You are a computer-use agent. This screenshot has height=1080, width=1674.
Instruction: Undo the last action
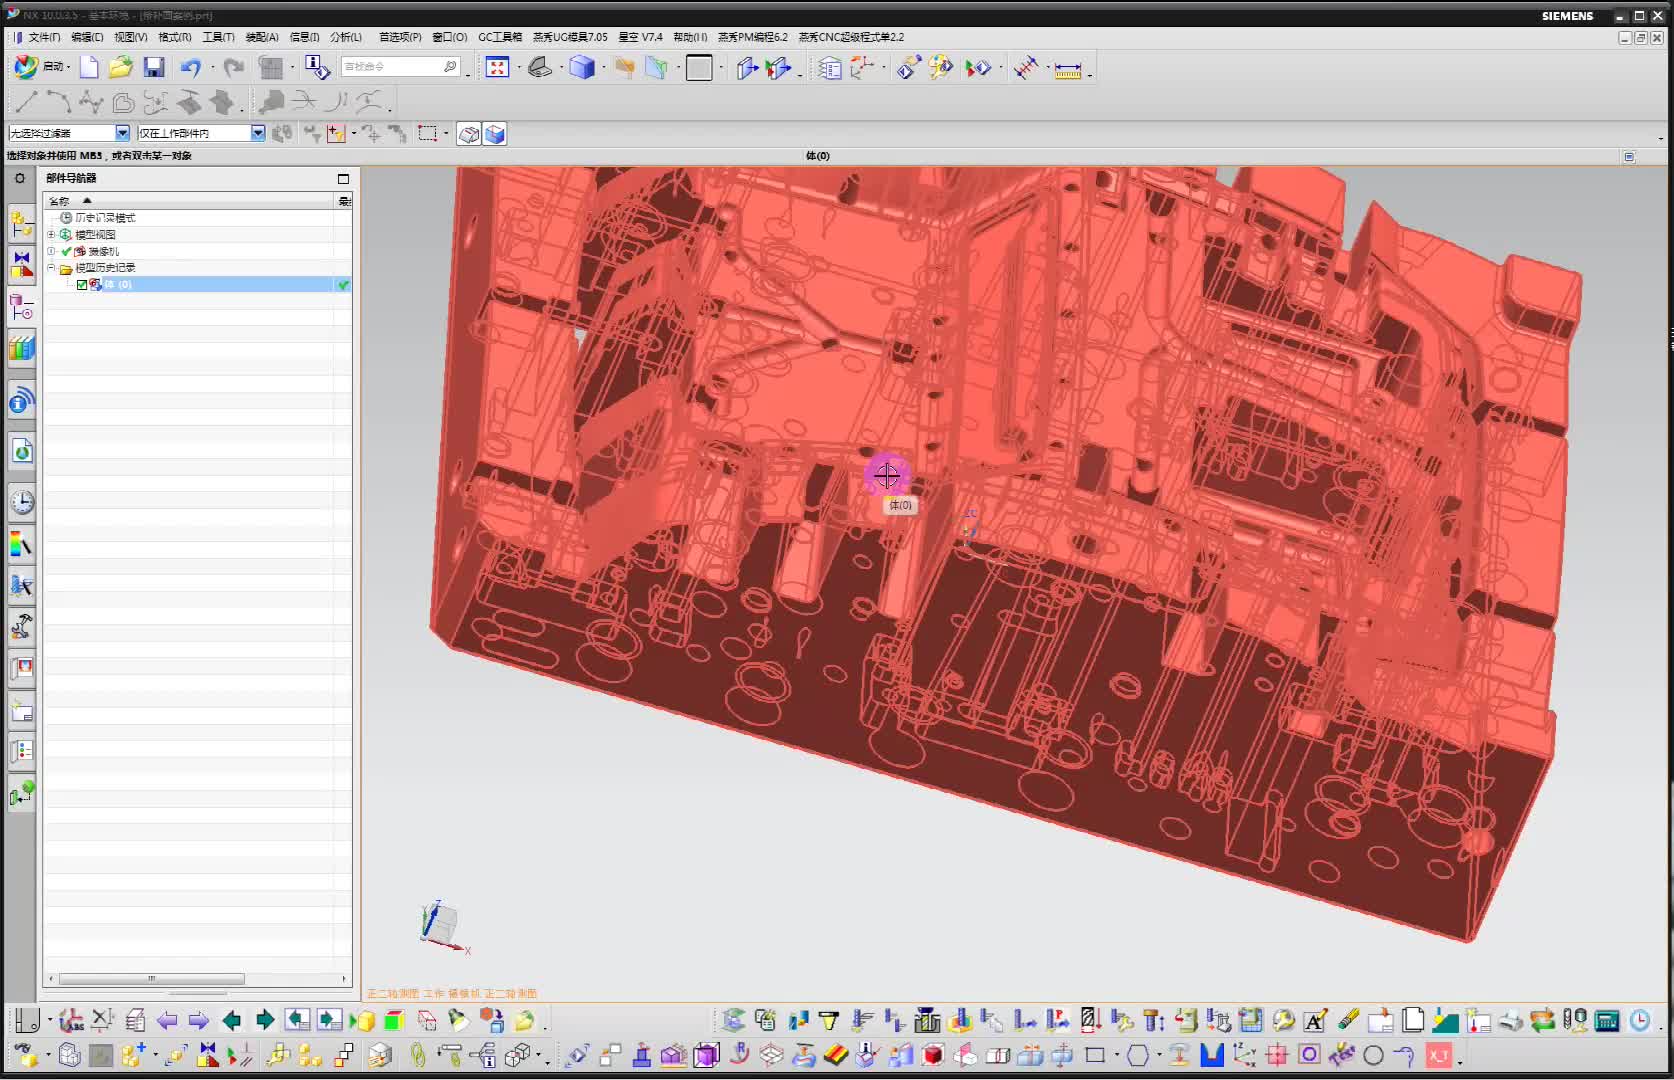pyautogui.click(x=190, y=67)
